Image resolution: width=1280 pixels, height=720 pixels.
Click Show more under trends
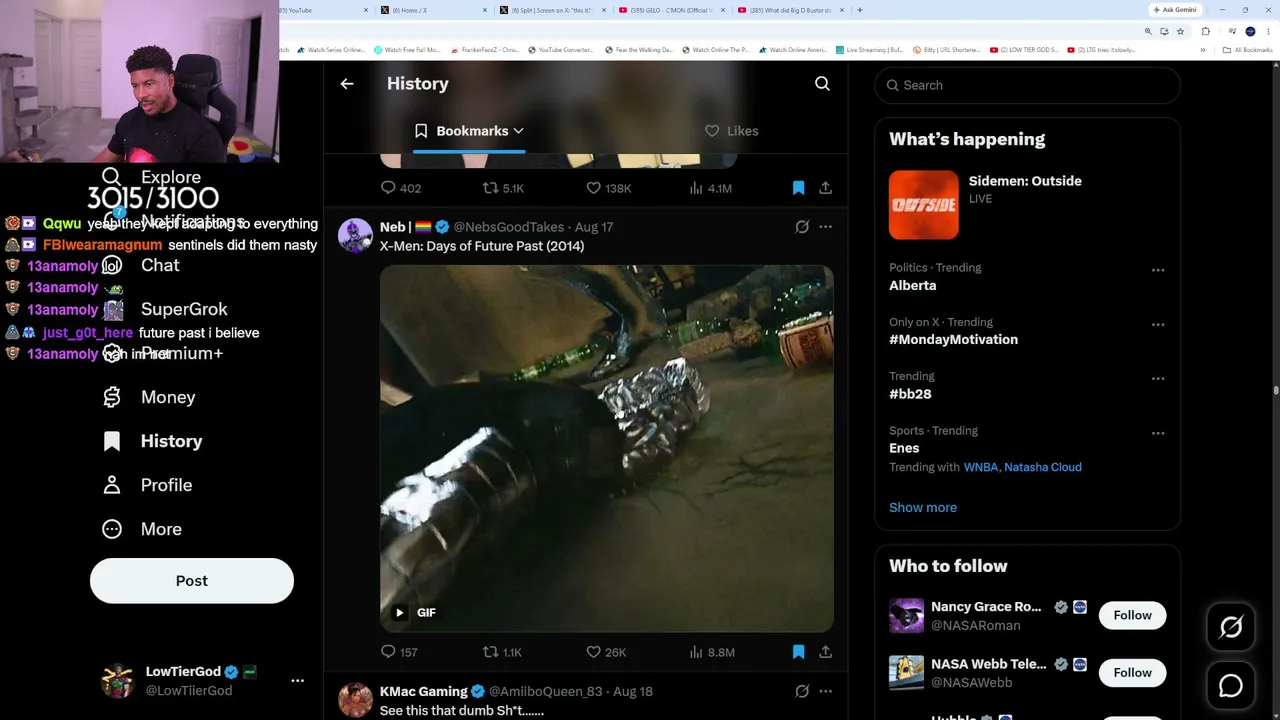923,507
